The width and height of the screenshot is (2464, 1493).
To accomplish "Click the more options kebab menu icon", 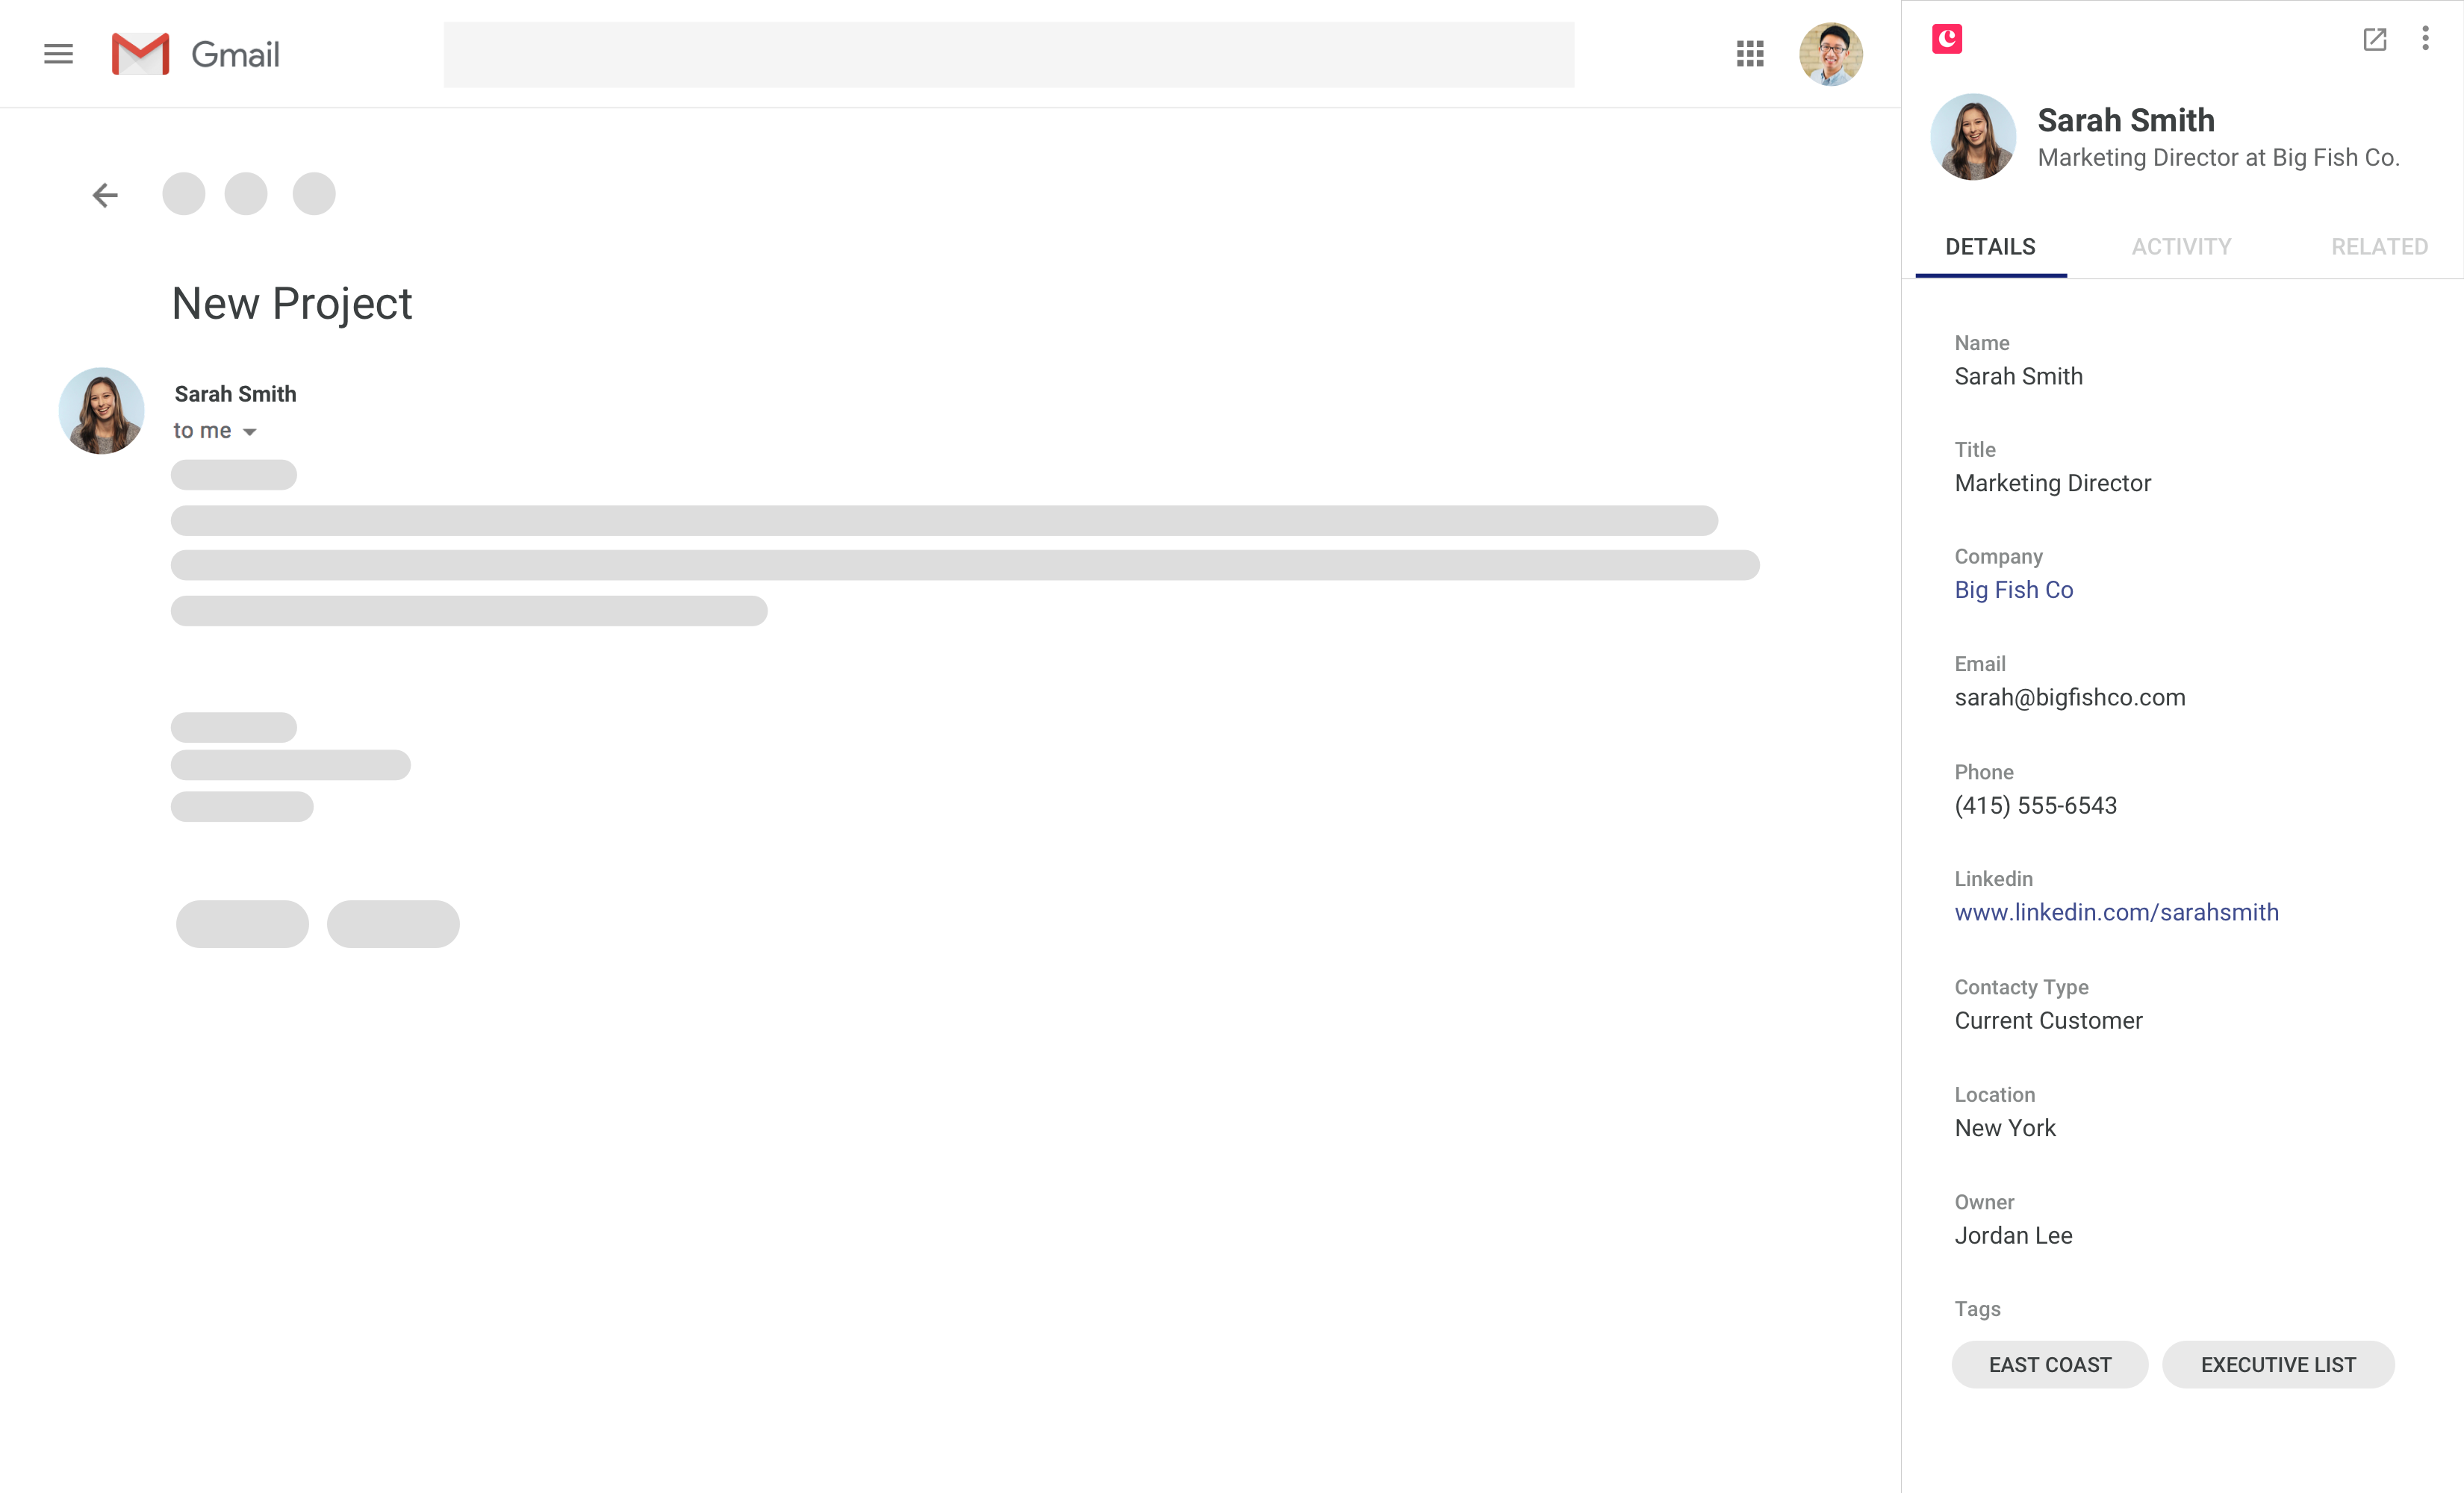I will point(2425,39).
